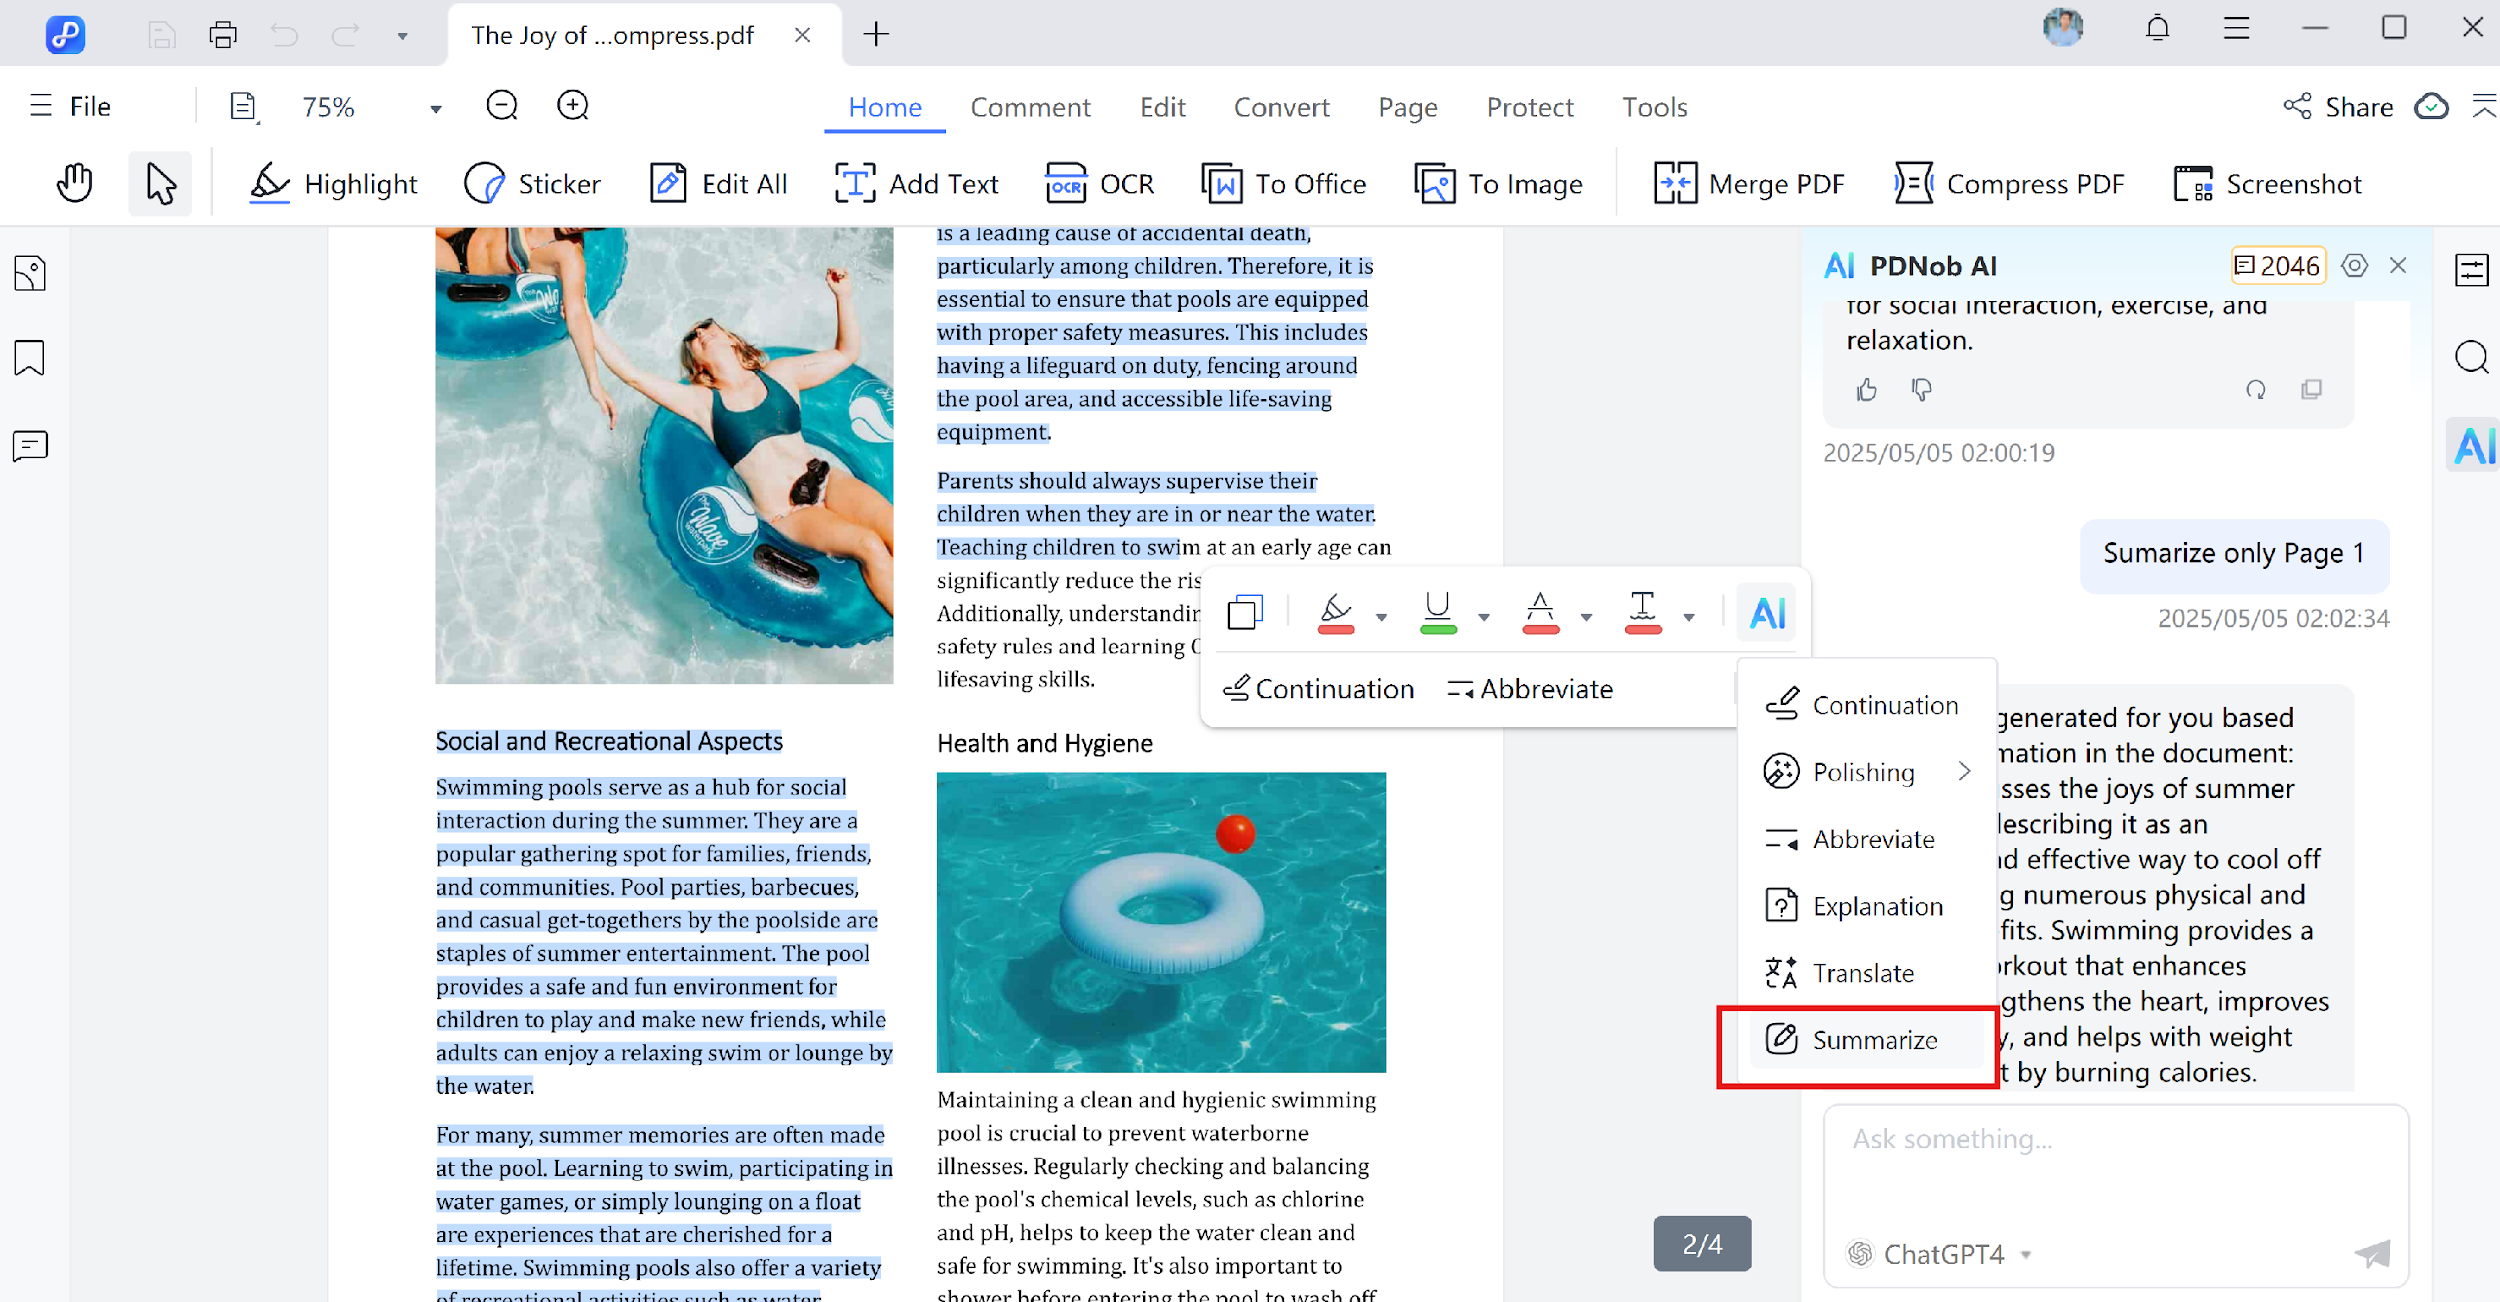This screenshot has width=2500, height=1302.
Task: Click thumbs up on AI response
Action: [1866, 390]
